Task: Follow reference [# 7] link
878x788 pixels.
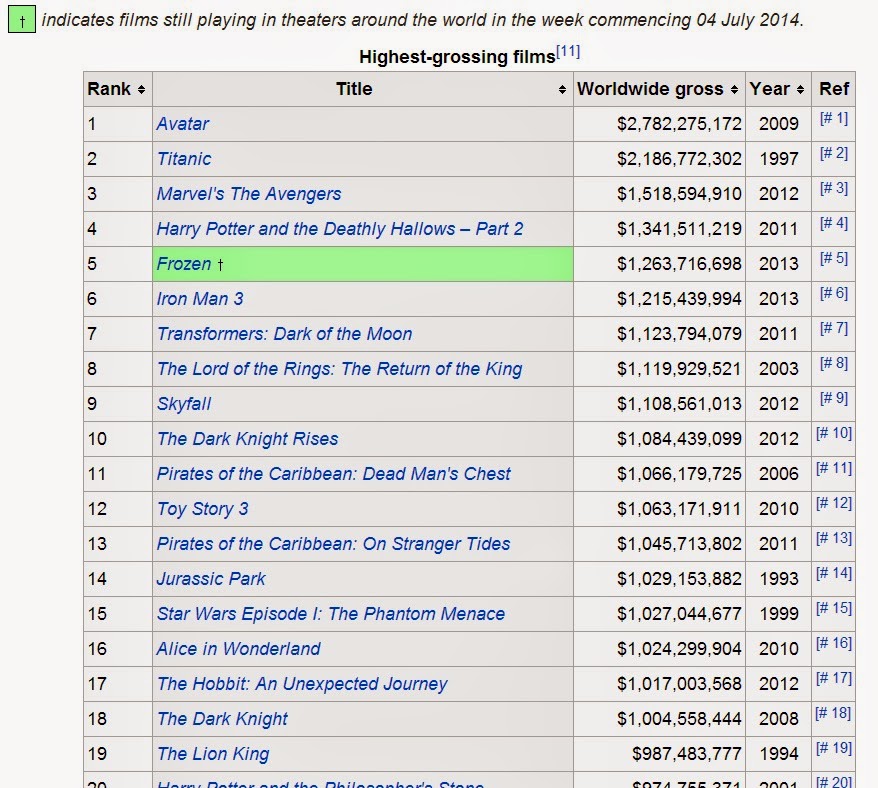Action: pyautogui.click(x=834, y=328)
